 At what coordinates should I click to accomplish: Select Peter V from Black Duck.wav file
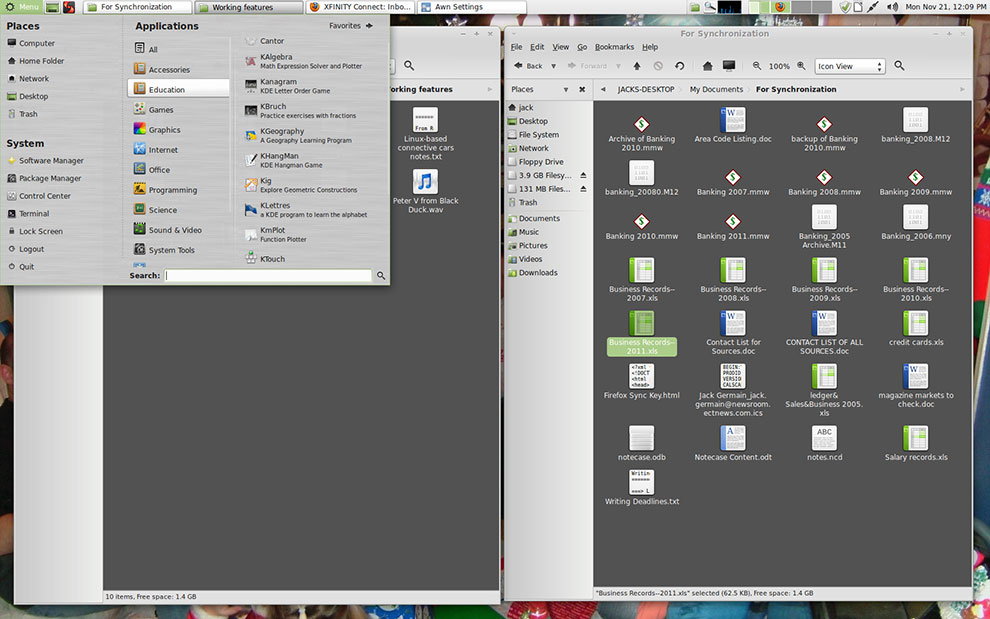426,191
